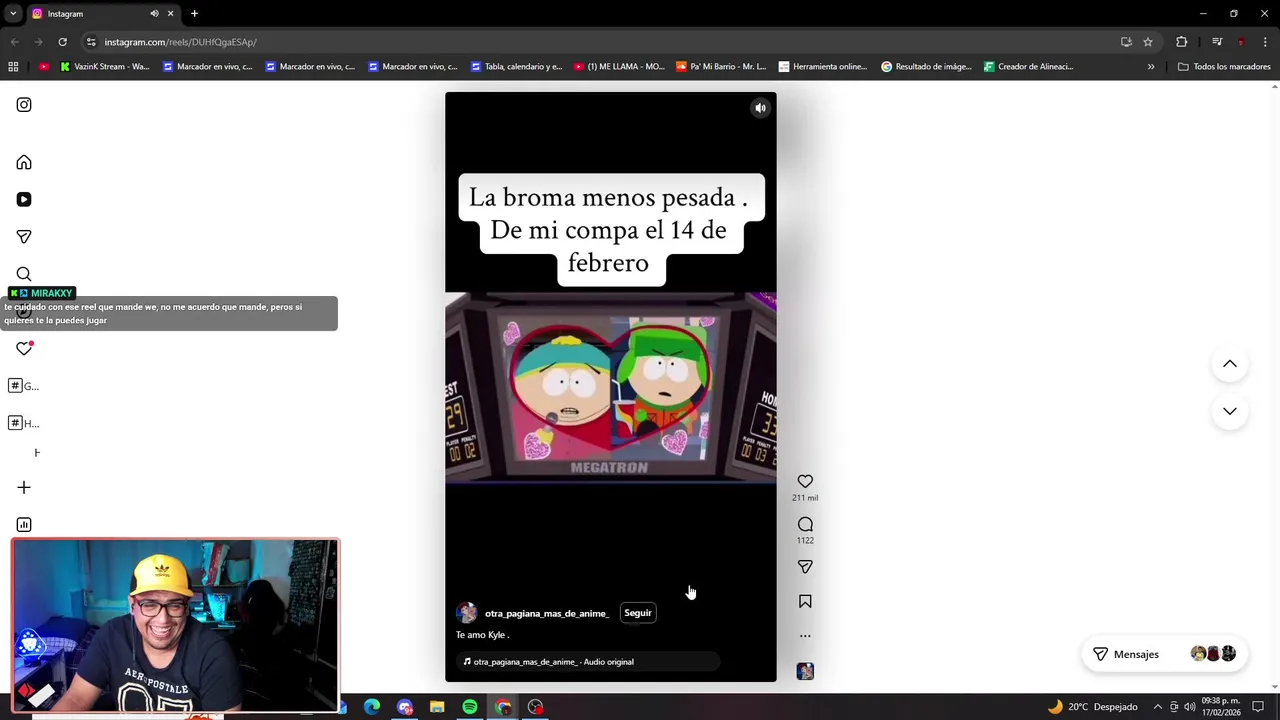Image resolution: width=1280 pixels, height=720 pixels.
Task: Save the reel with the bookmark icon
Action: pyautogui.click(x=805, y=601)
